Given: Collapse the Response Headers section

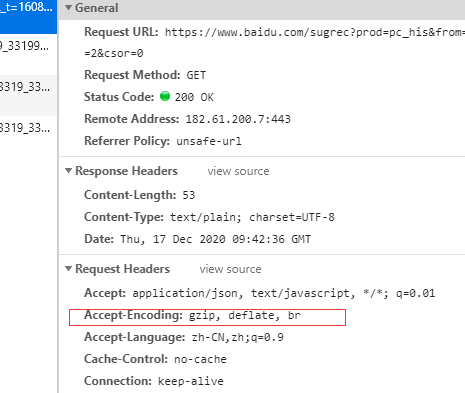Looking at the screenshot, I should [68, 171].
